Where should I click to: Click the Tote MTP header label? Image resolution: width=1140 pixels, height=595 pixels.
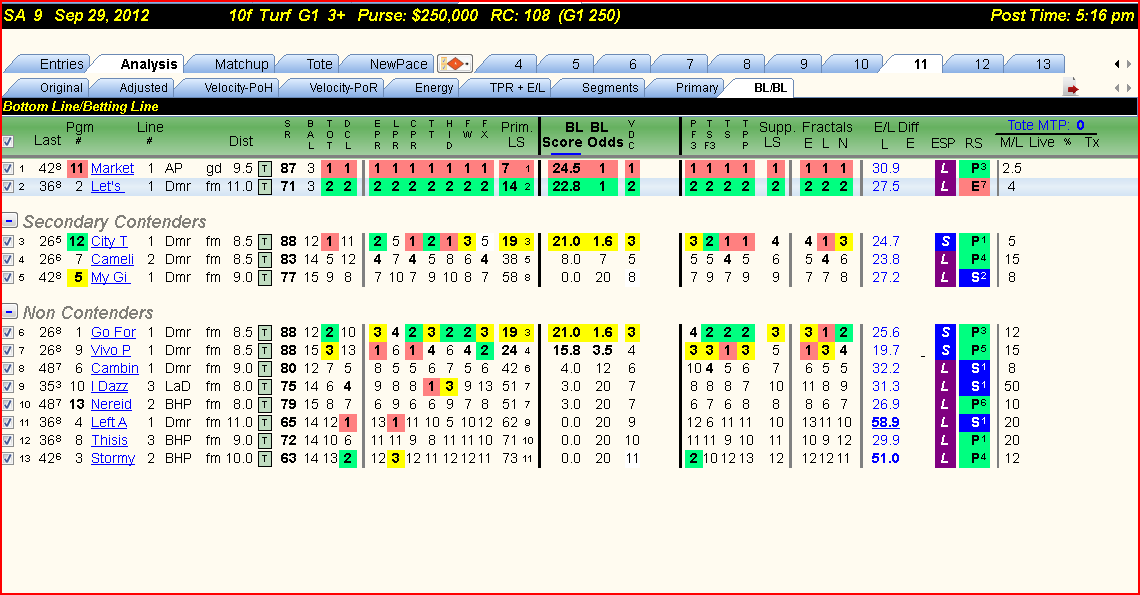tap(1045, 125)
